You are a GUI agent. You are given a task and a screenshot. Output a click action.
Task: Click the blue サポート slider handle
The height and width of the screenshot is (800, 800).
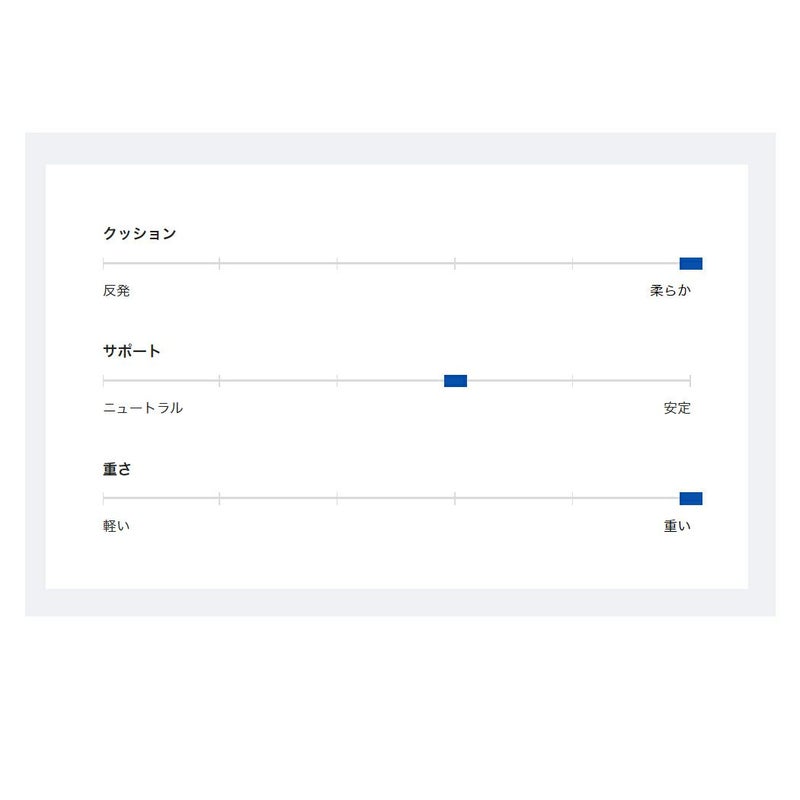click(455, 381)
